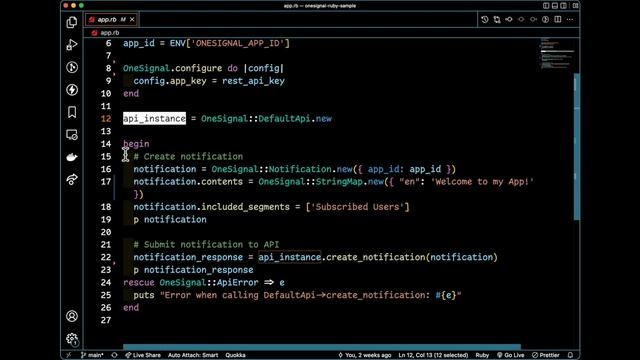The width and height of the screenshot is (640, 360).
Task: Open editor More Actions ellipsis menu
Action: [x=570, y=20]
